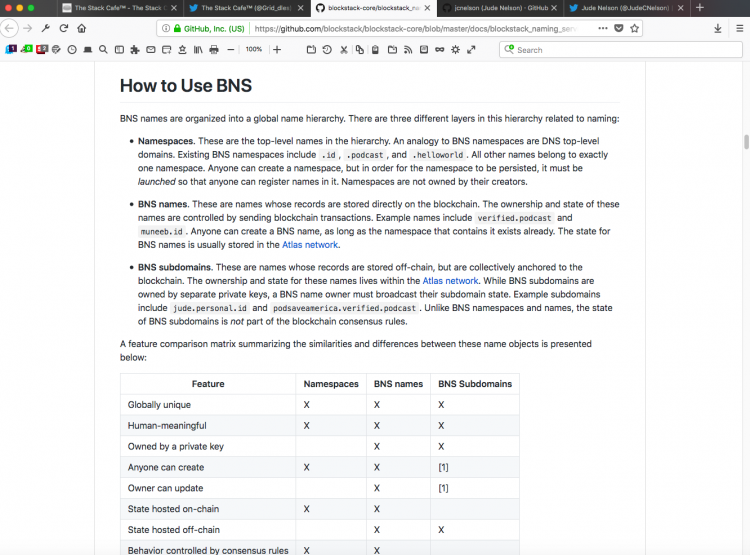
Task: Open red extension icon with badge 2
Action: coord(42,49)
